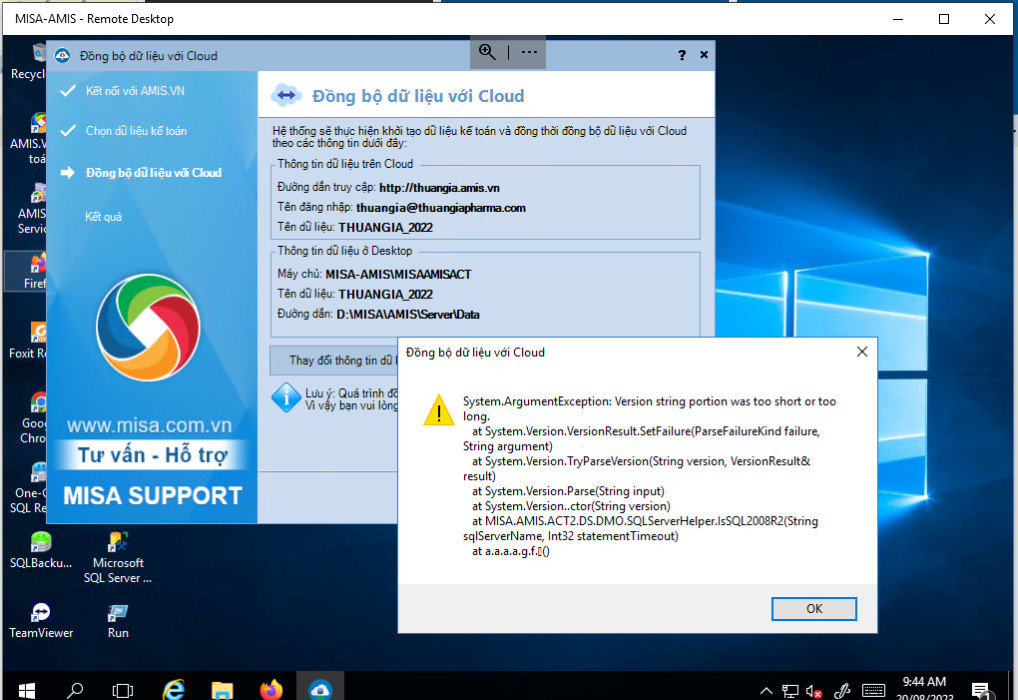Open Foxit Reader desktop shortcut
Viewport: 1018px width, 700px height.
click(x=29, y=341)
